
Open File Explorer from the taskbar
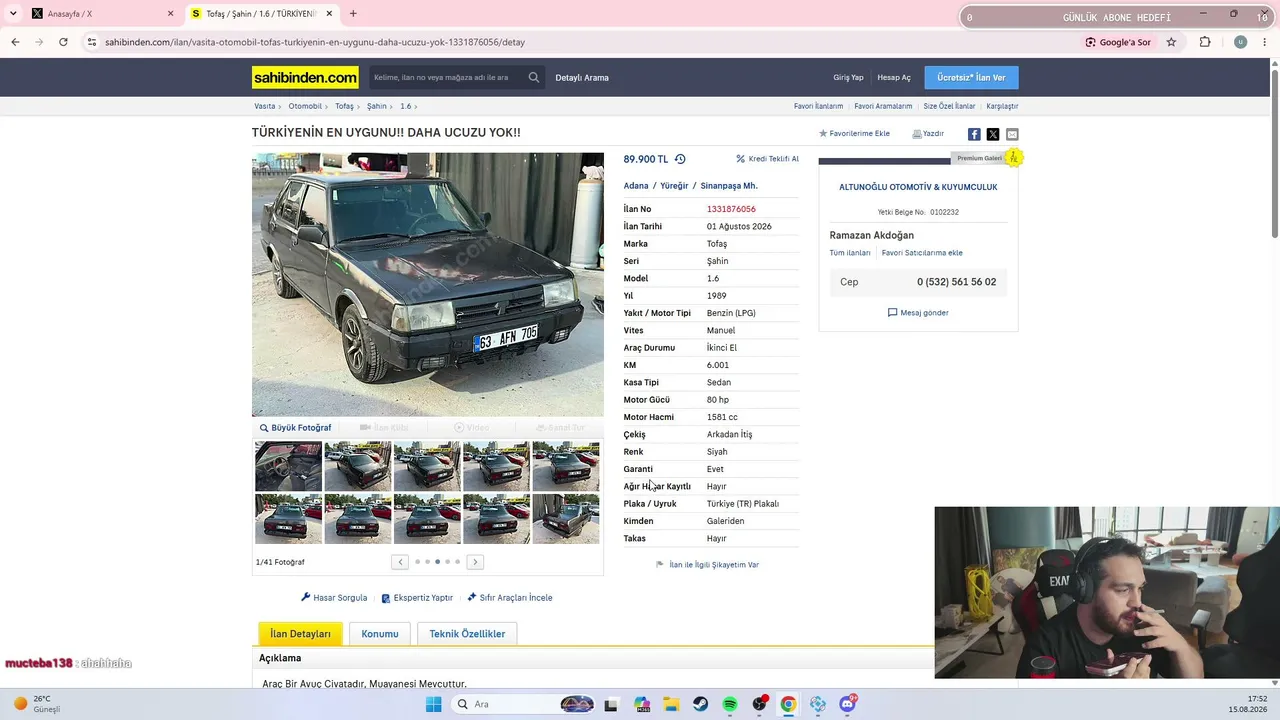(x=671, y=704)
